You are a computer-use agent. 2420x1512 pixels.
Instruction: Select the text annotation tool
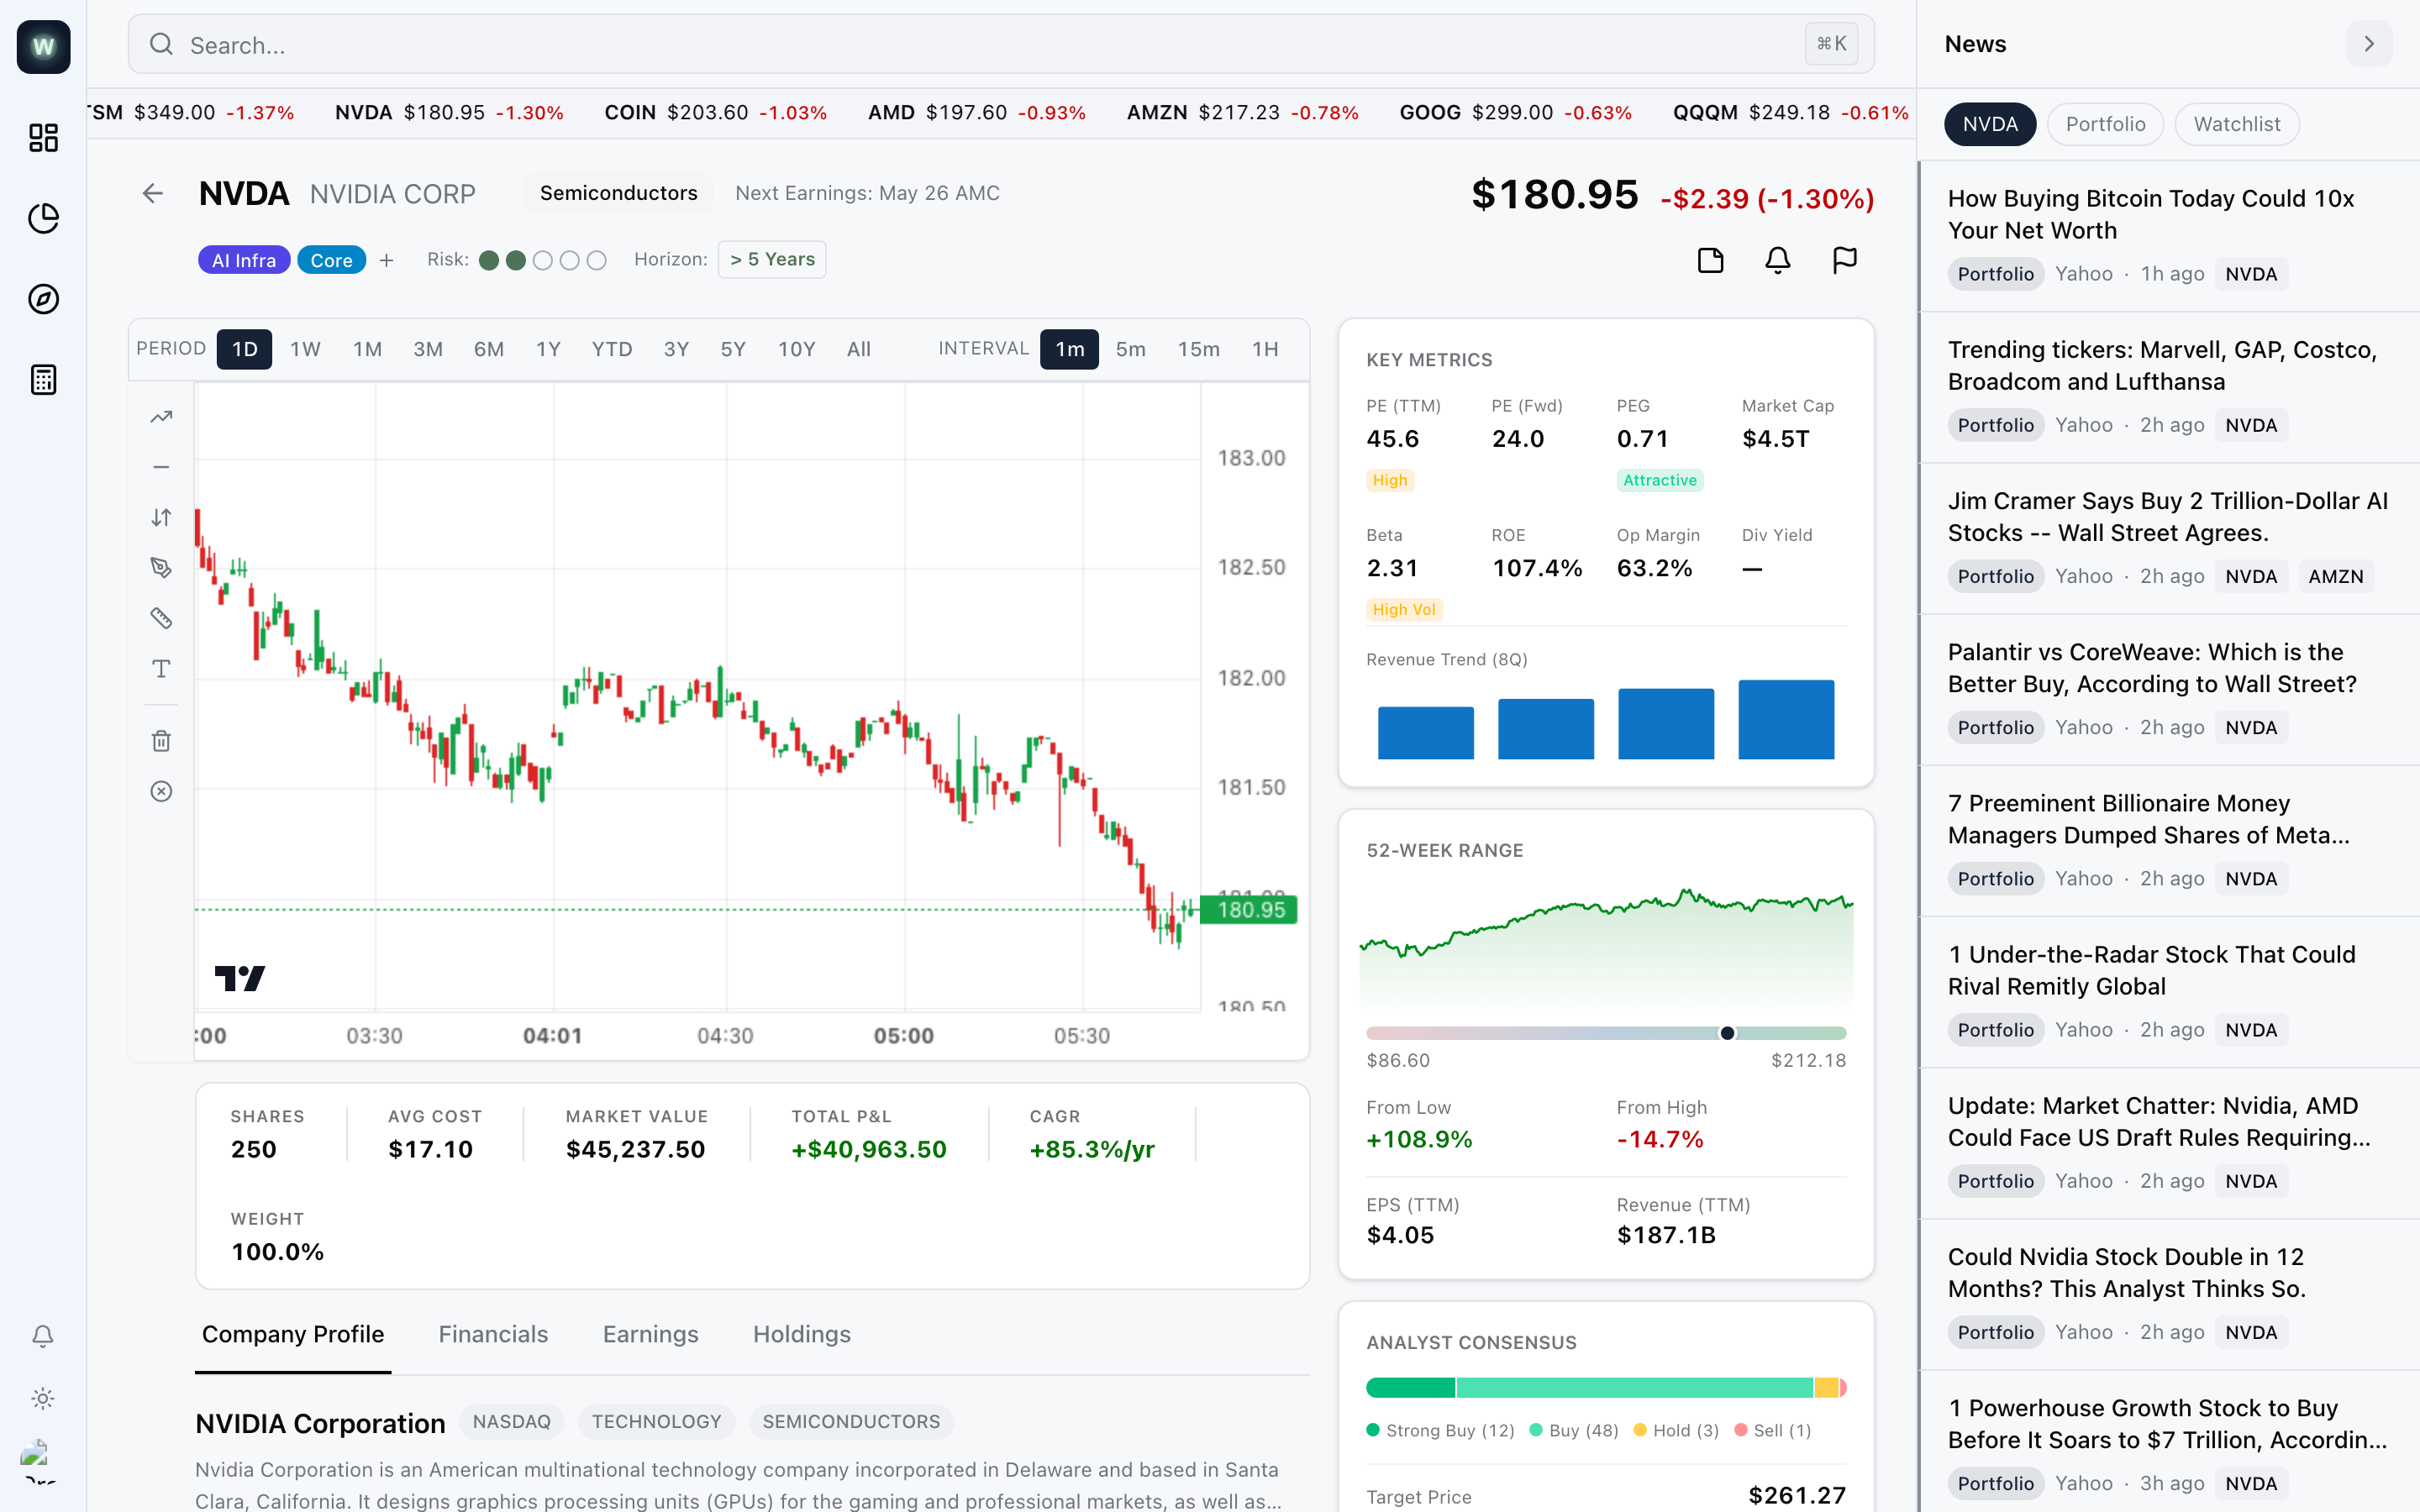click(x=161, y=669)
